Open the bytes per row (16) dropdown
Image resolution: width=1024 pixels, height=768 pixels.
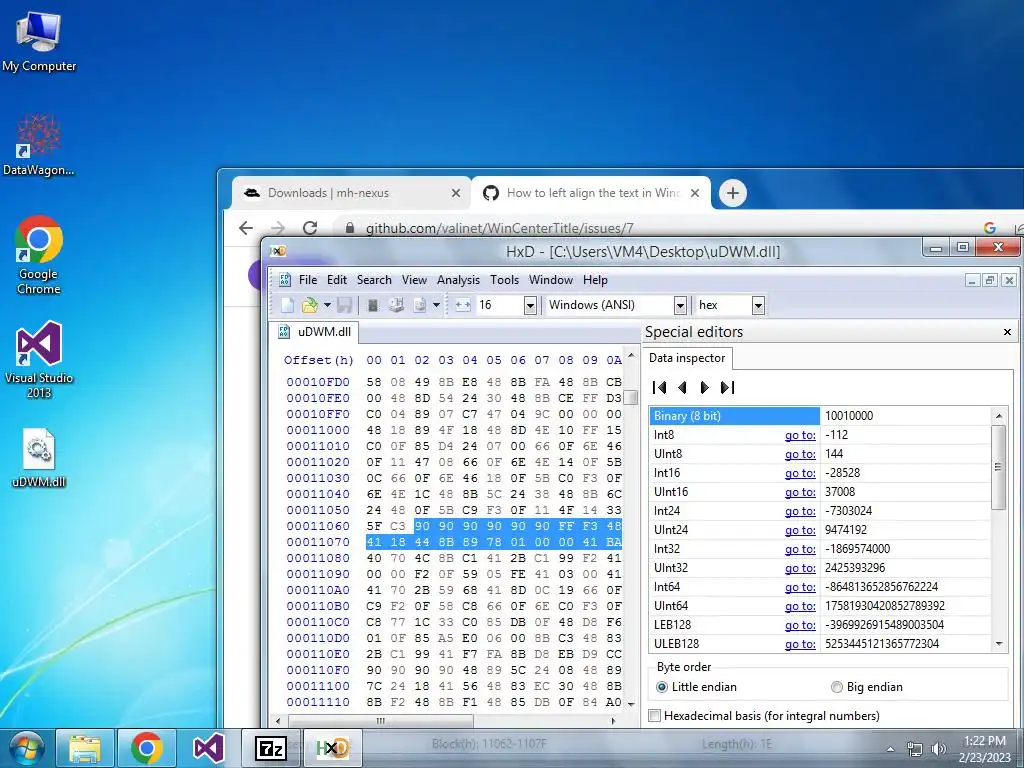[x=530, y=305]
